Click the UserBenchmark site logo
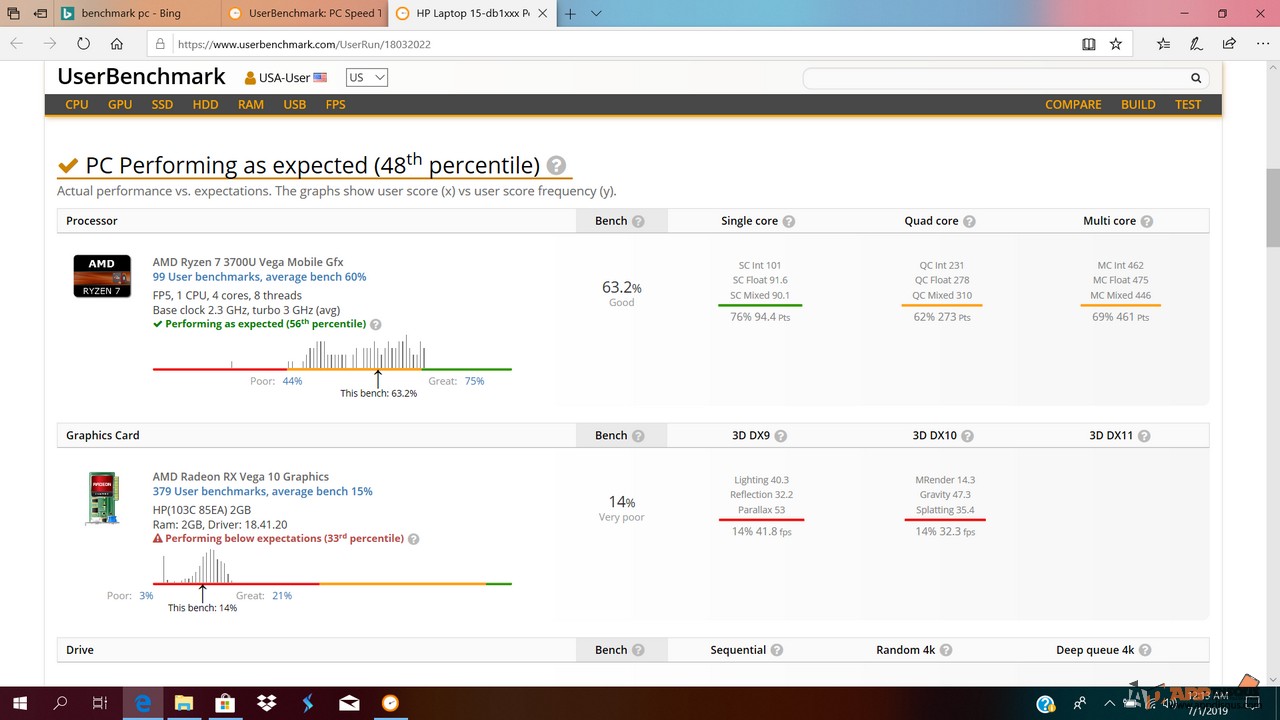1280x720 pixels. [141, 77]
